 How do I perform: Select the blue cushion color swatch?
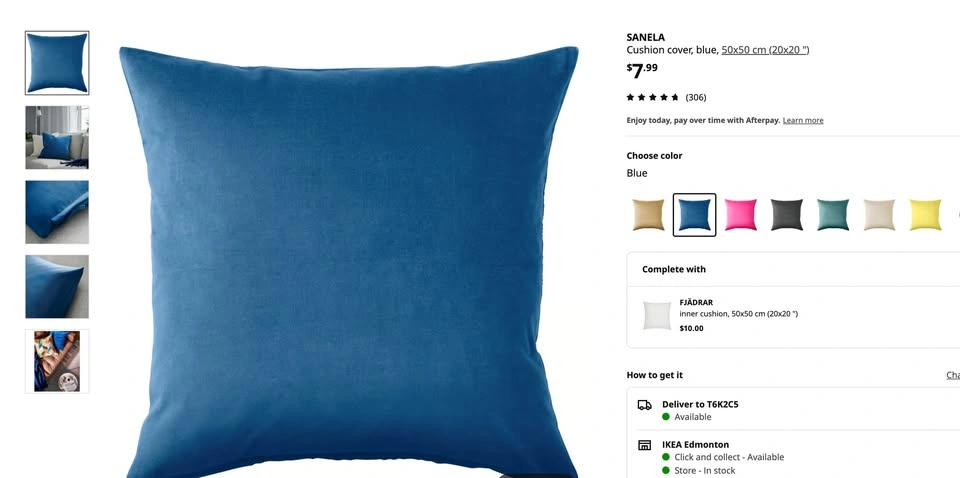coord(694,215)
